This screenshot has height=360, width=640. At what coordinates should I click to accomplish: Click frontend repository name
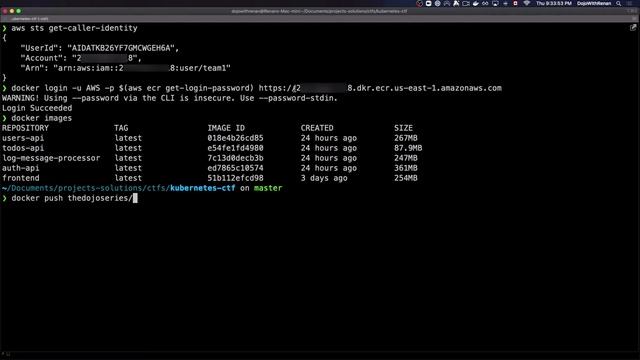20,178
